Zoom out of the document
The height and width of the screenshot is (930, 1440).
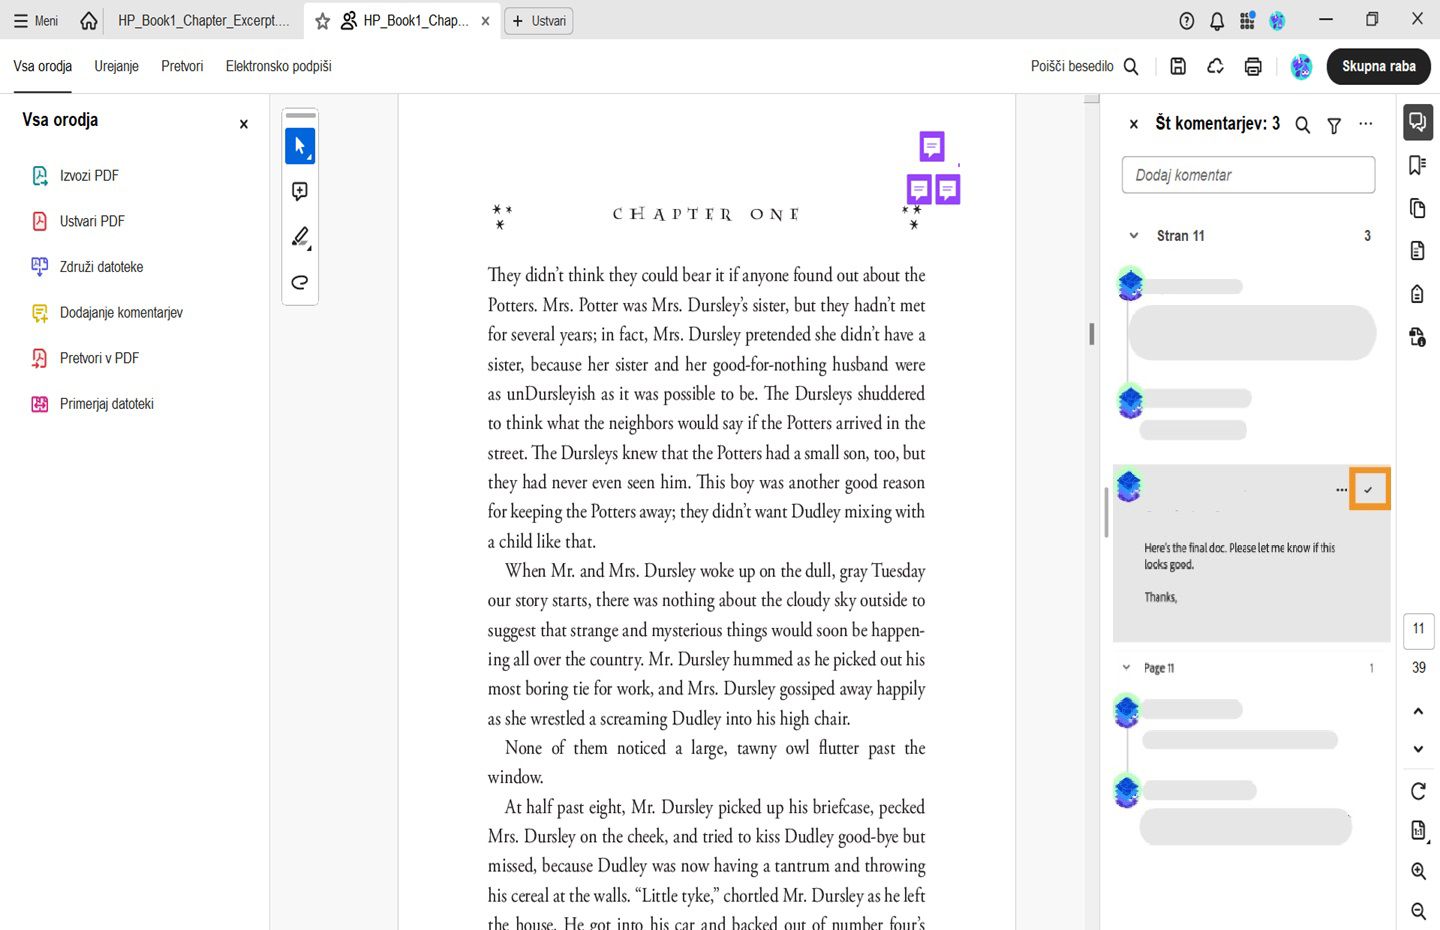pos(1418,911)
